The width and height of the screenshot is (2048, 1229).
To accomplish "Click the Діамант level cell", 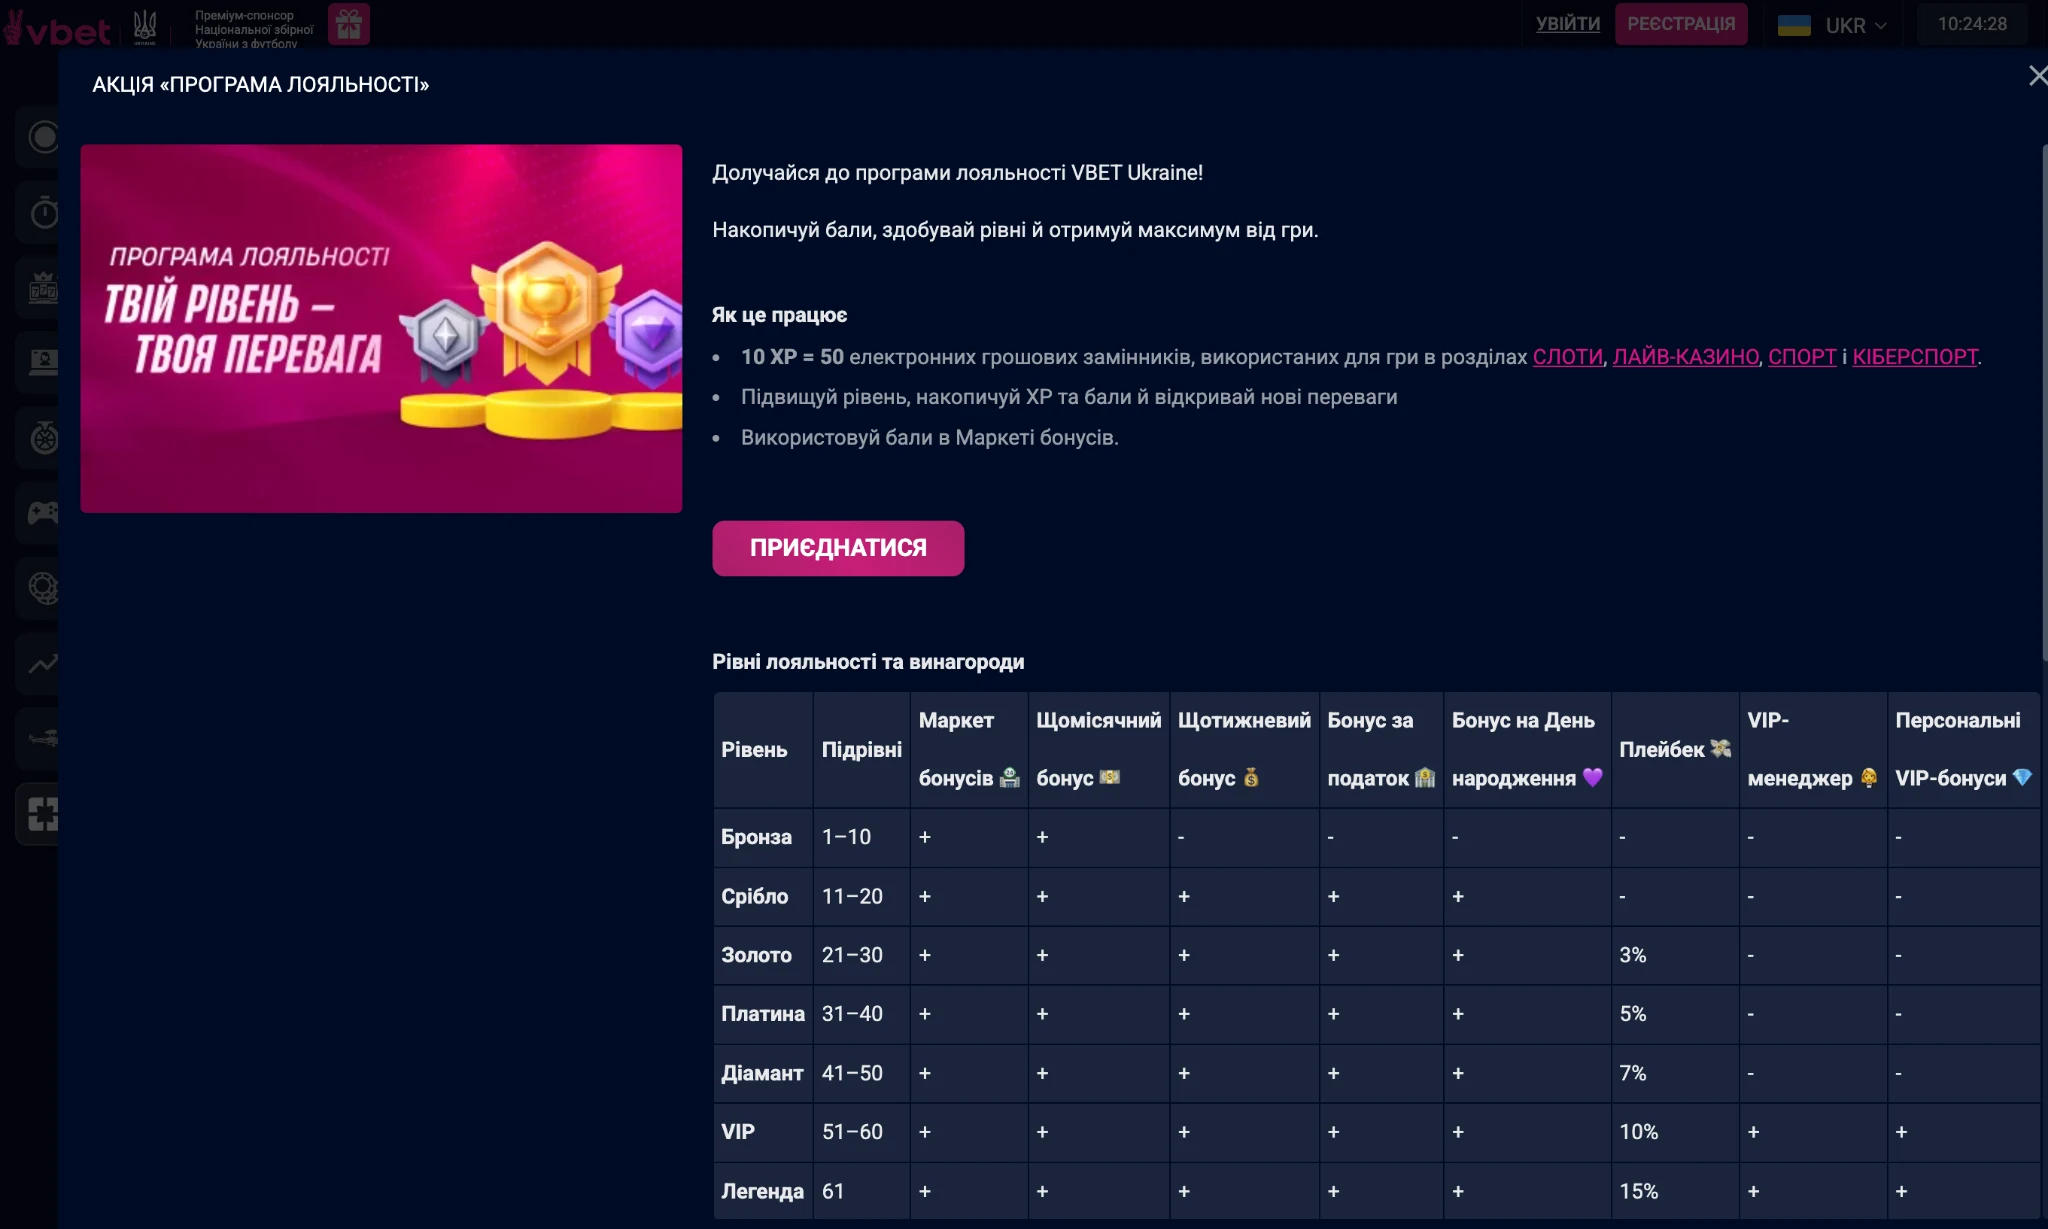I will [763, 1073].
